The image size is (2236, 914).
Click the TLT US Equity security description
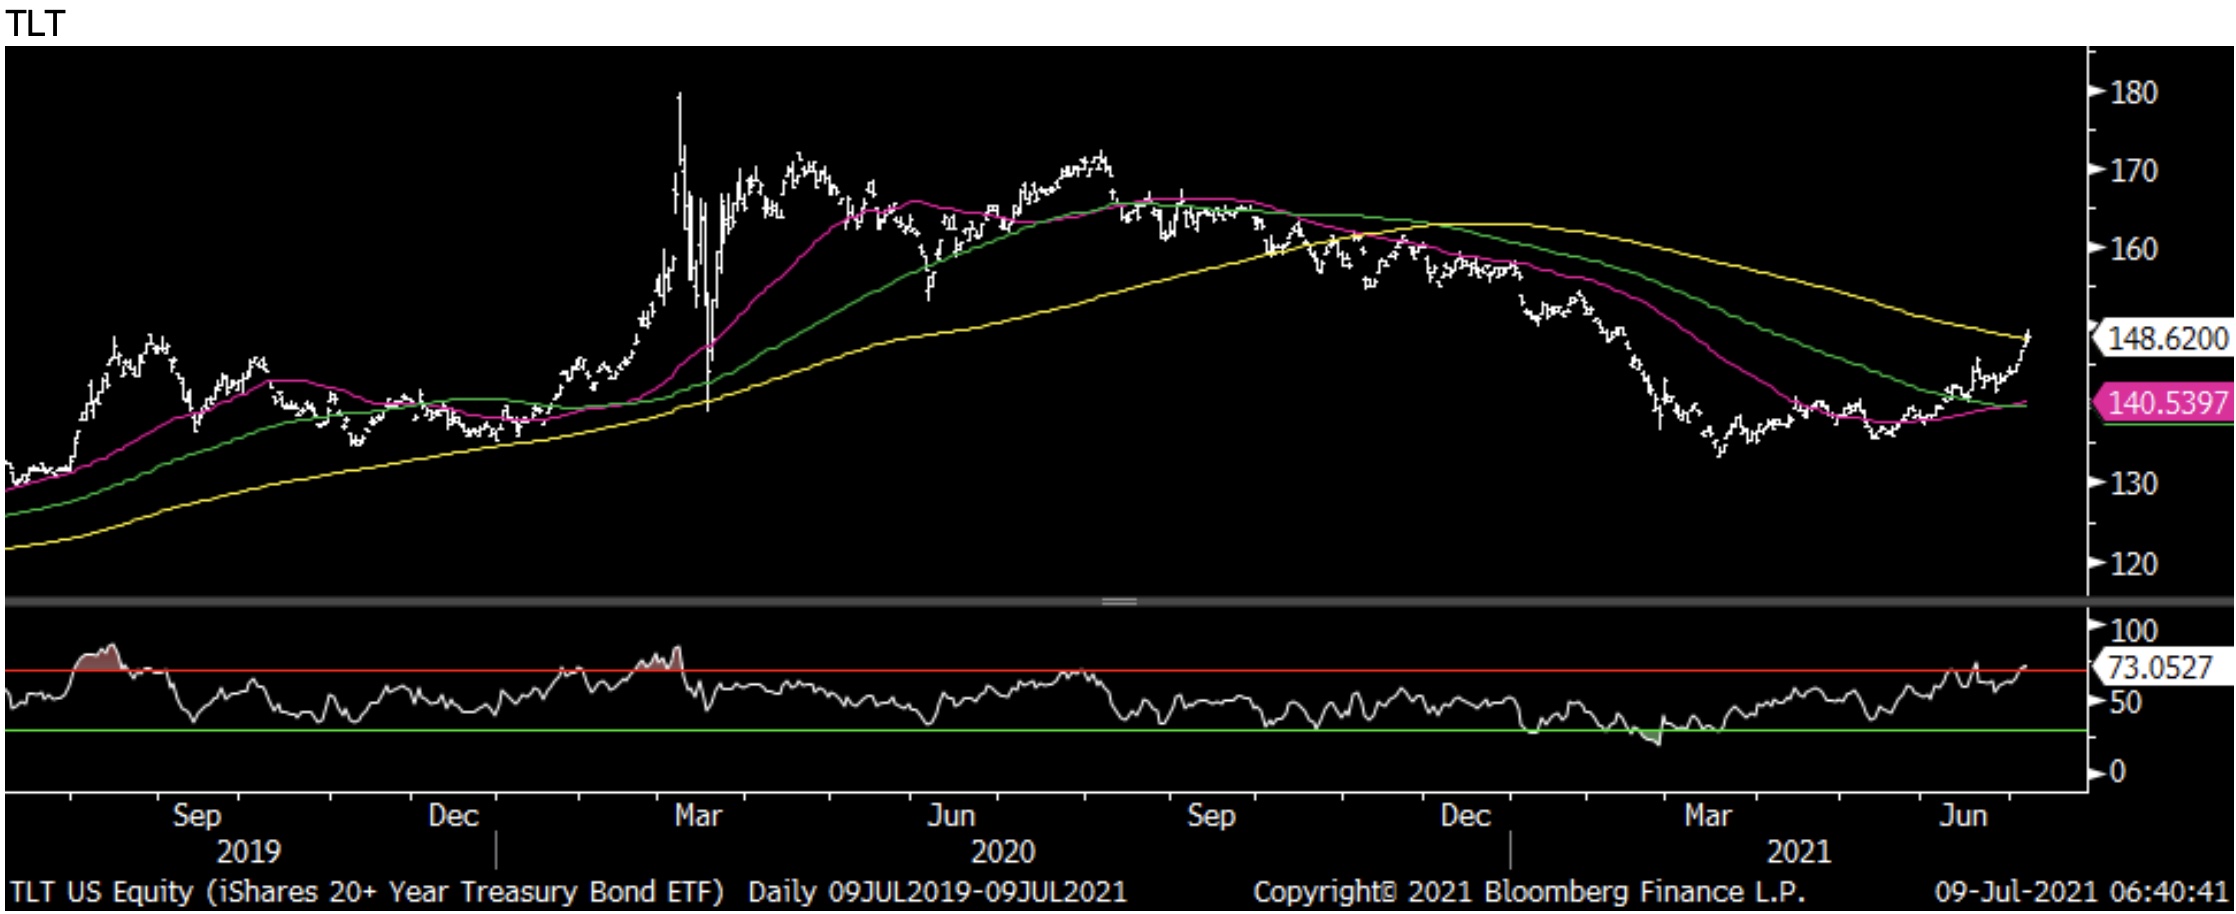click(366, 892)
